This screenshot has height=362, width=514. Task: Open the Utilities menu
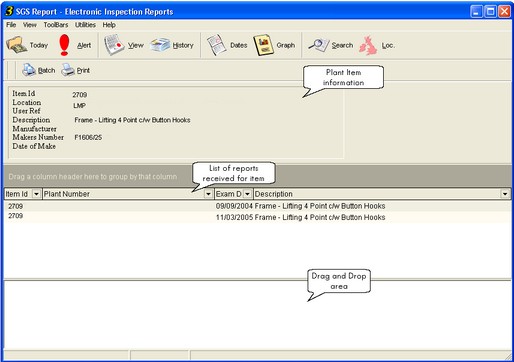(85, 25)
